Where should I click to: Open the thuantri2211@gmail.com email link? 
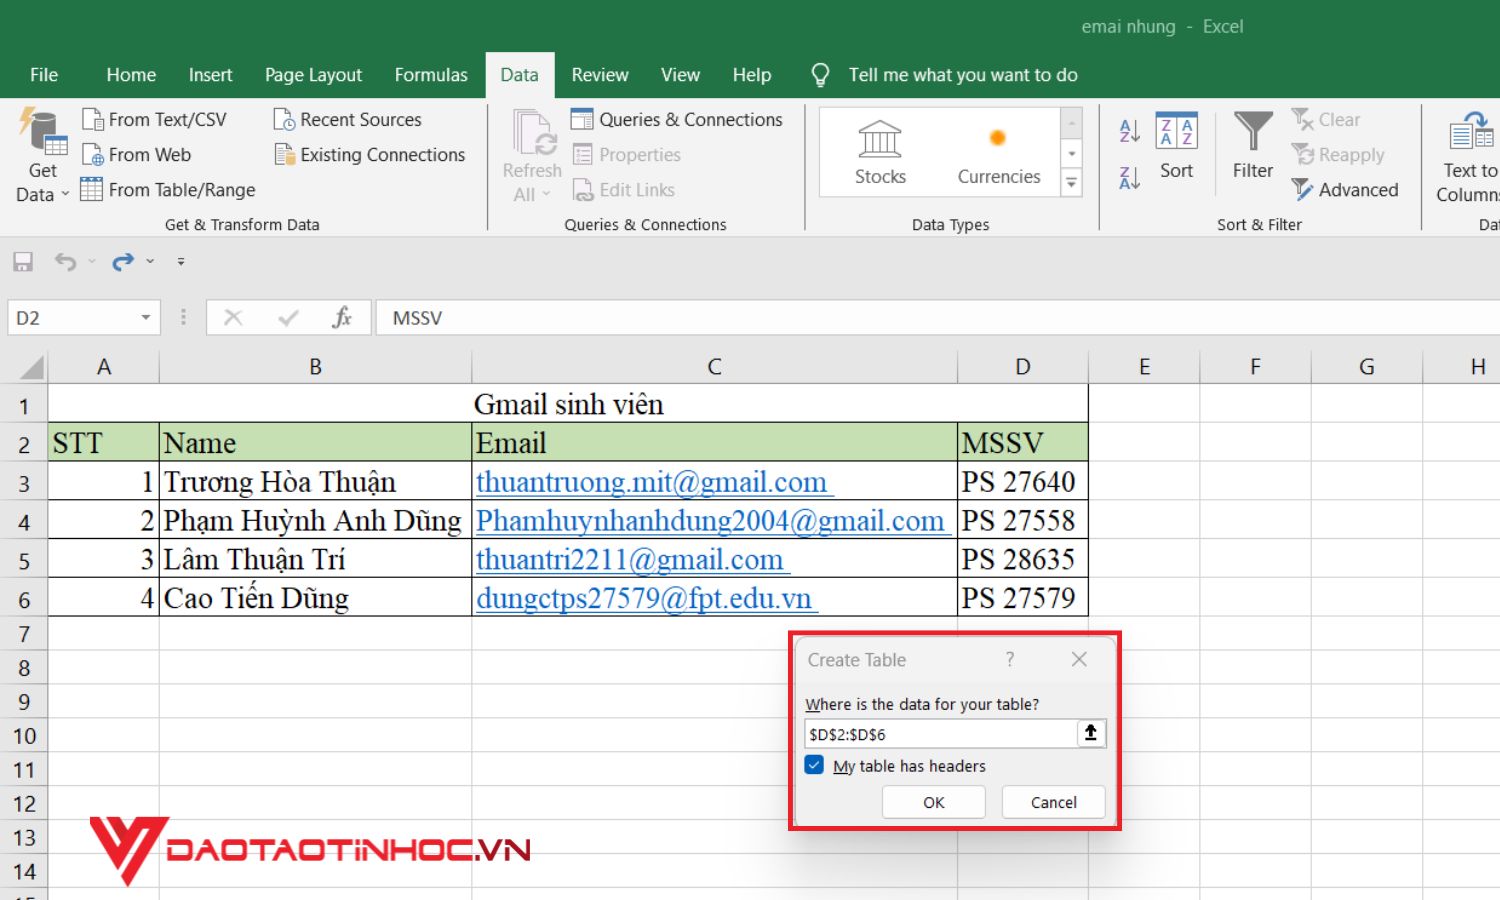pos(630,560)
